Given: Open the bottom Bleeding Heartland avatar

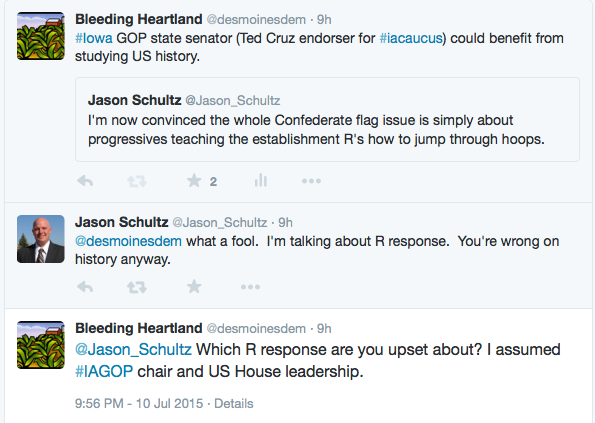Looking at the screenshot, I should coord(41,345).
